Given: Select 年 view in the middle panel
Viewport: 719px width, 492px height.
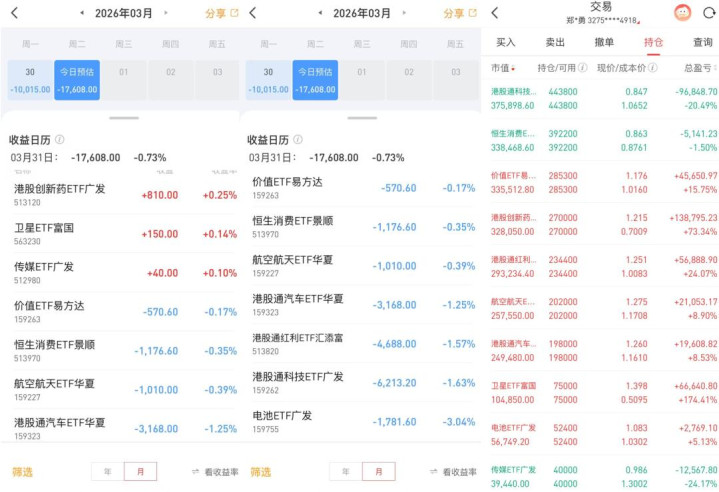Looking at the screenshot, I should 346,471.
